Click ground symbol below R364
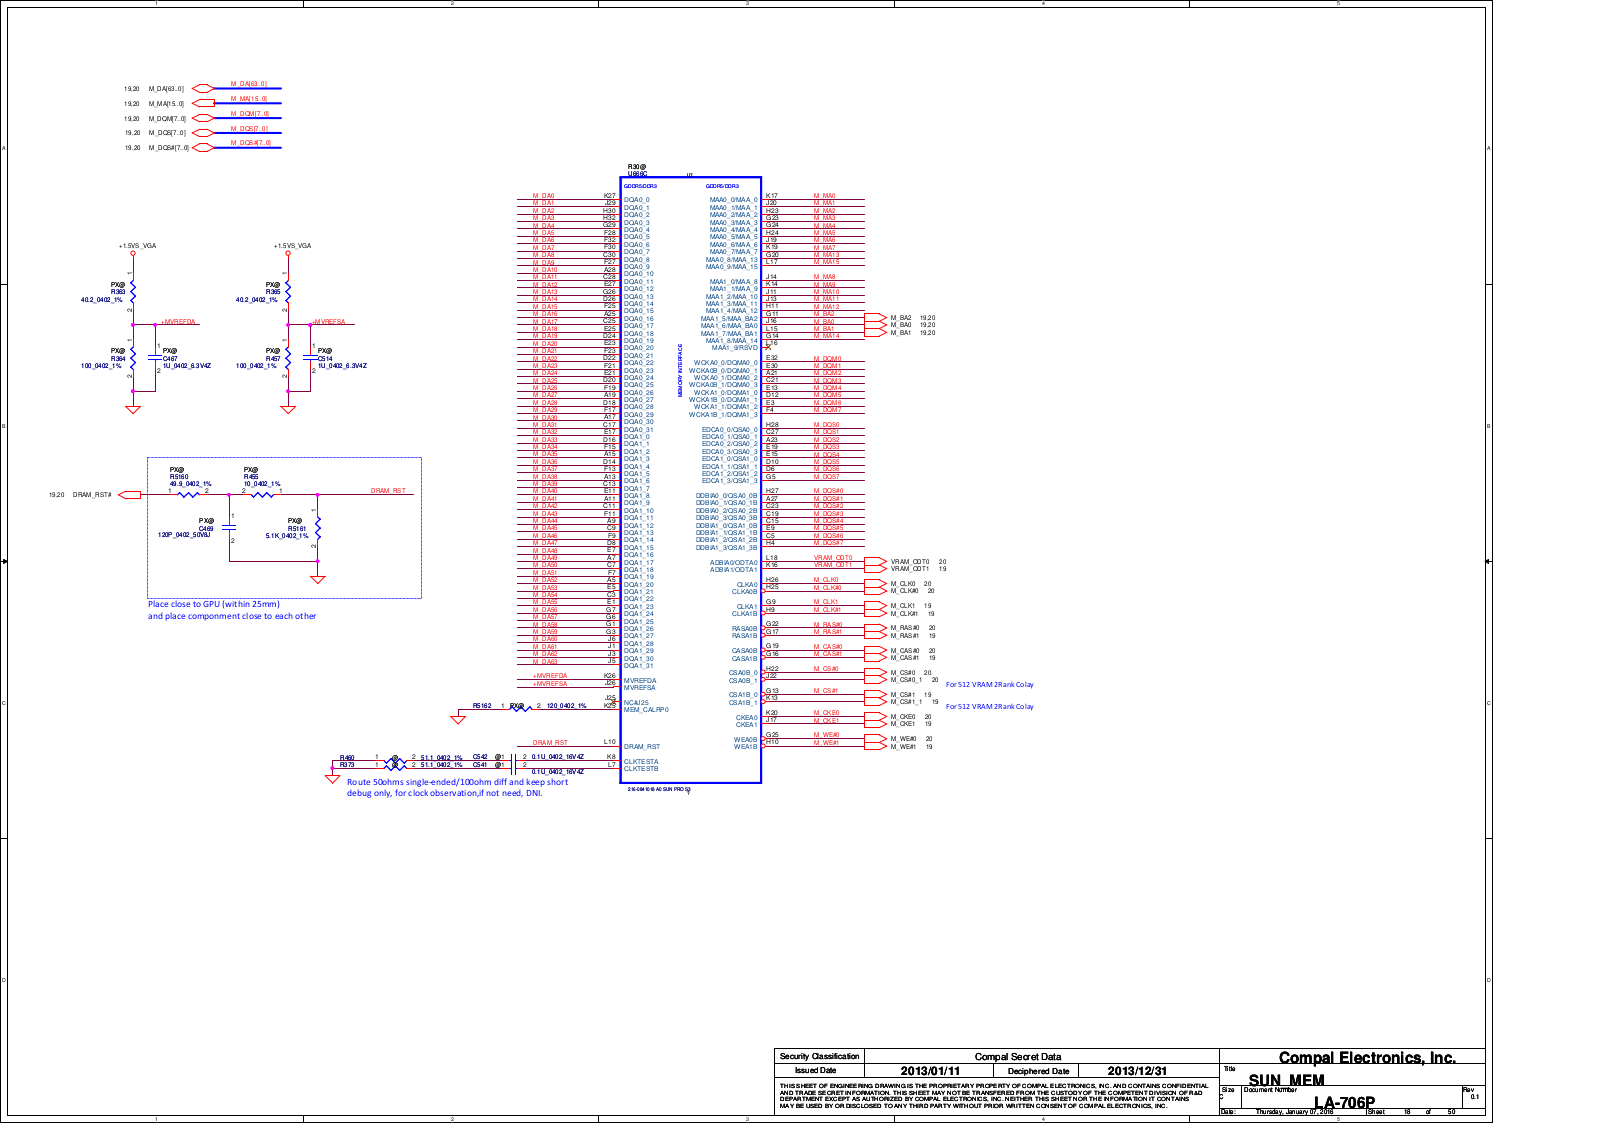The height and width of the screenshot is (1131, 1600). click(132, 409)
